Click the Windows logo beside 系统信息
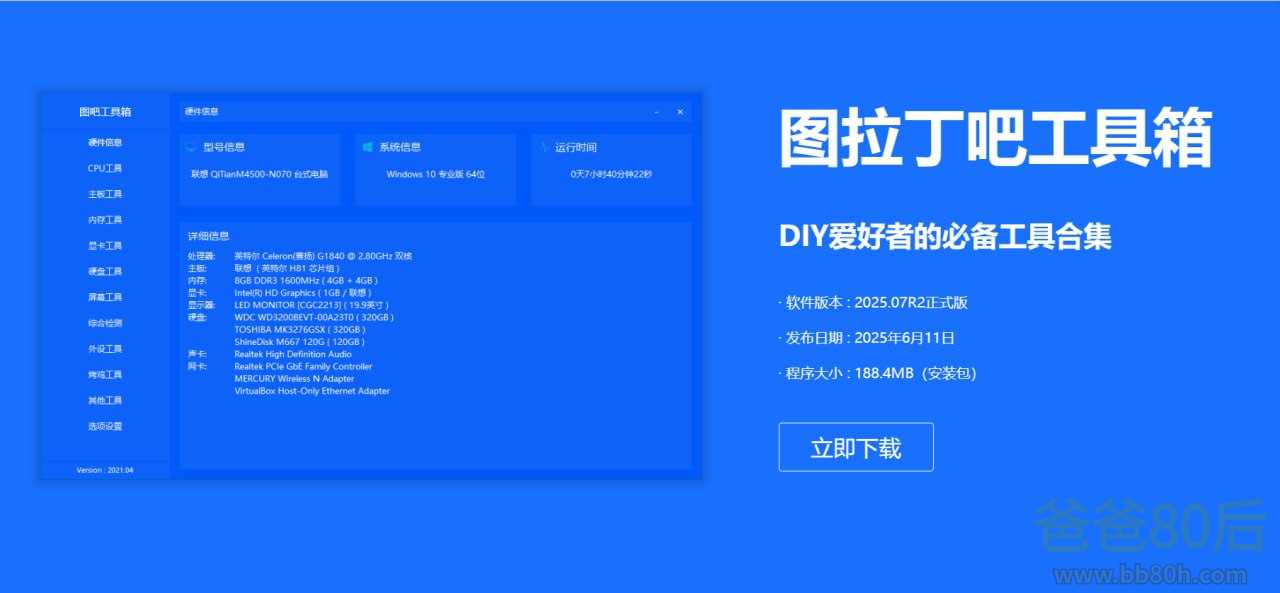The image size is (1280, 593). 368,147
